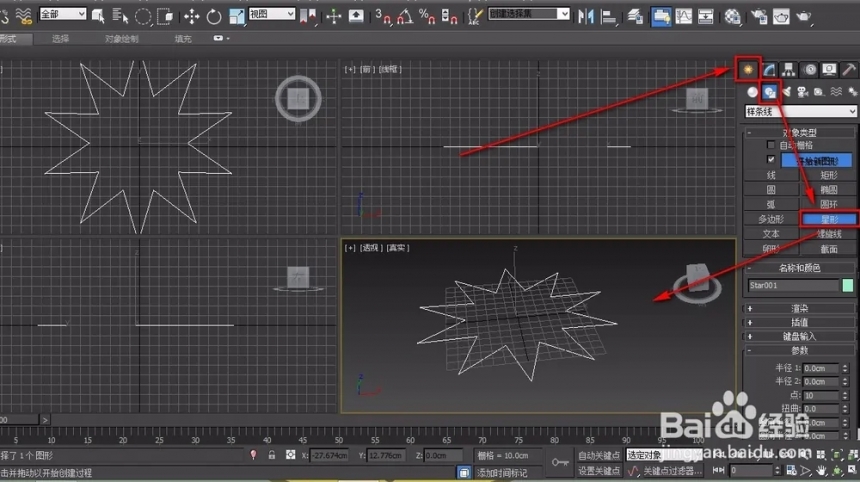Click Render Production teapot icon
Viewport: 860px width, 482px height.
(x=804, y=16)
